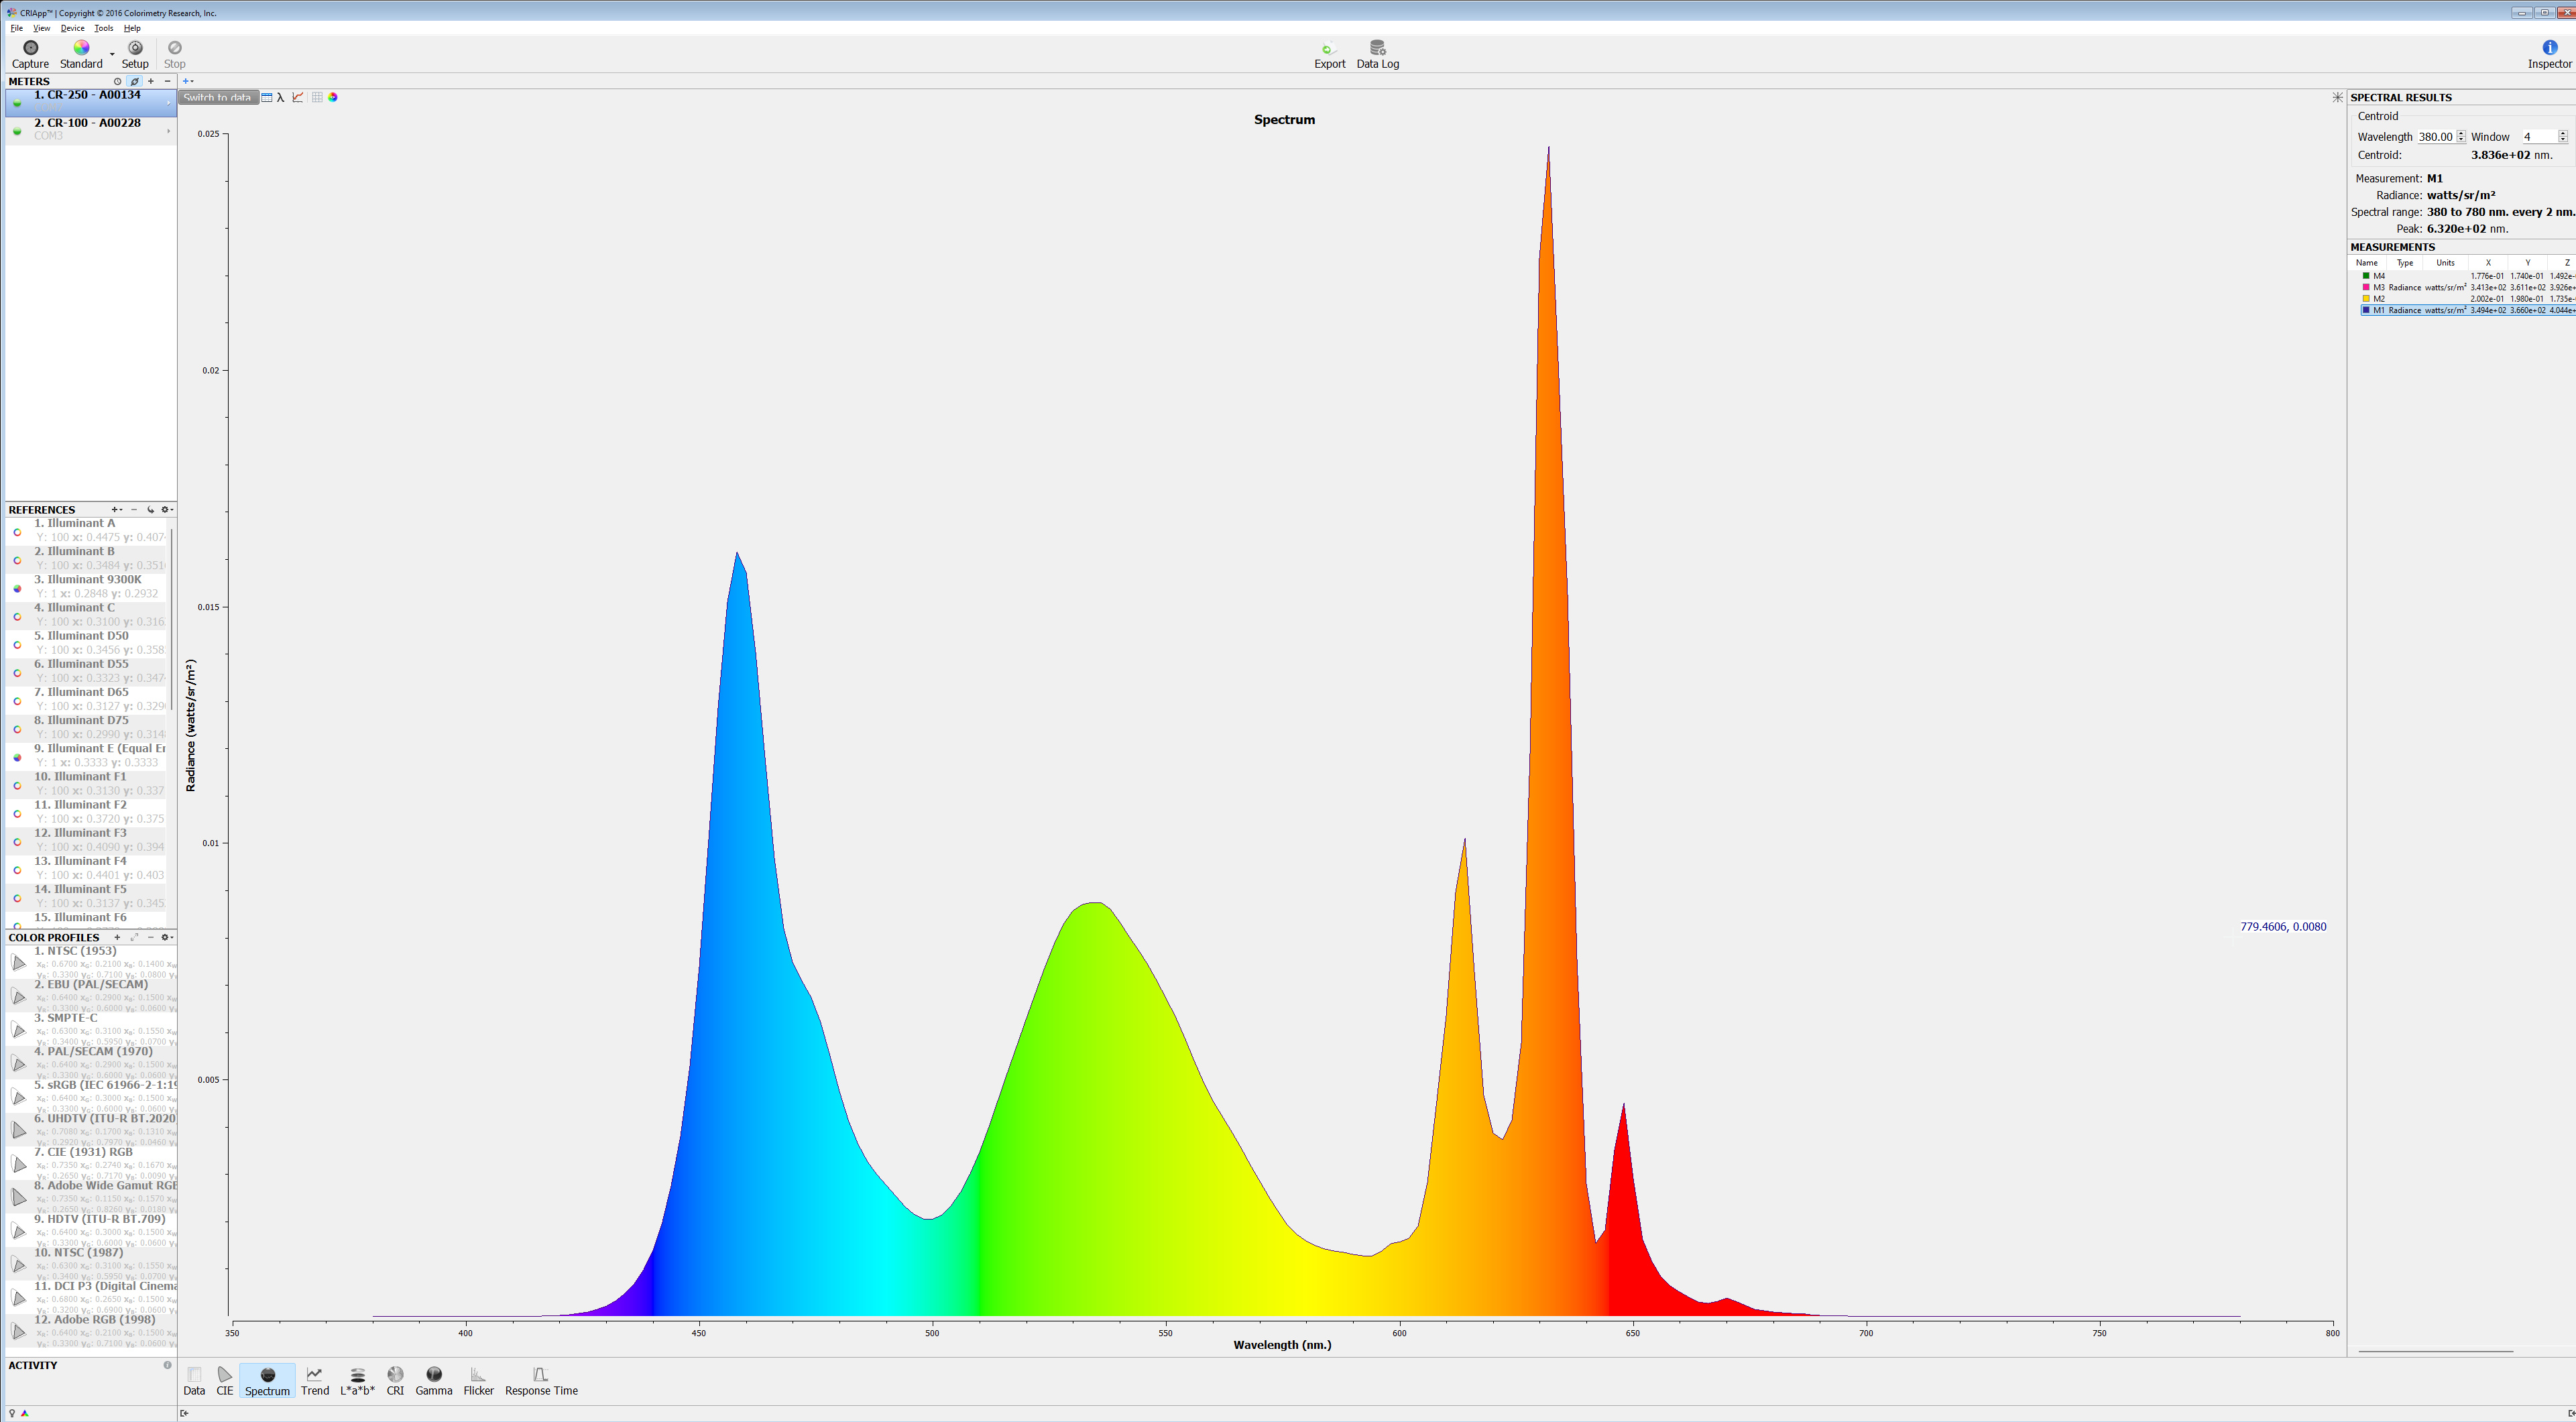Open the Tools menu
2576x1422 pixels.
point(103,28)
